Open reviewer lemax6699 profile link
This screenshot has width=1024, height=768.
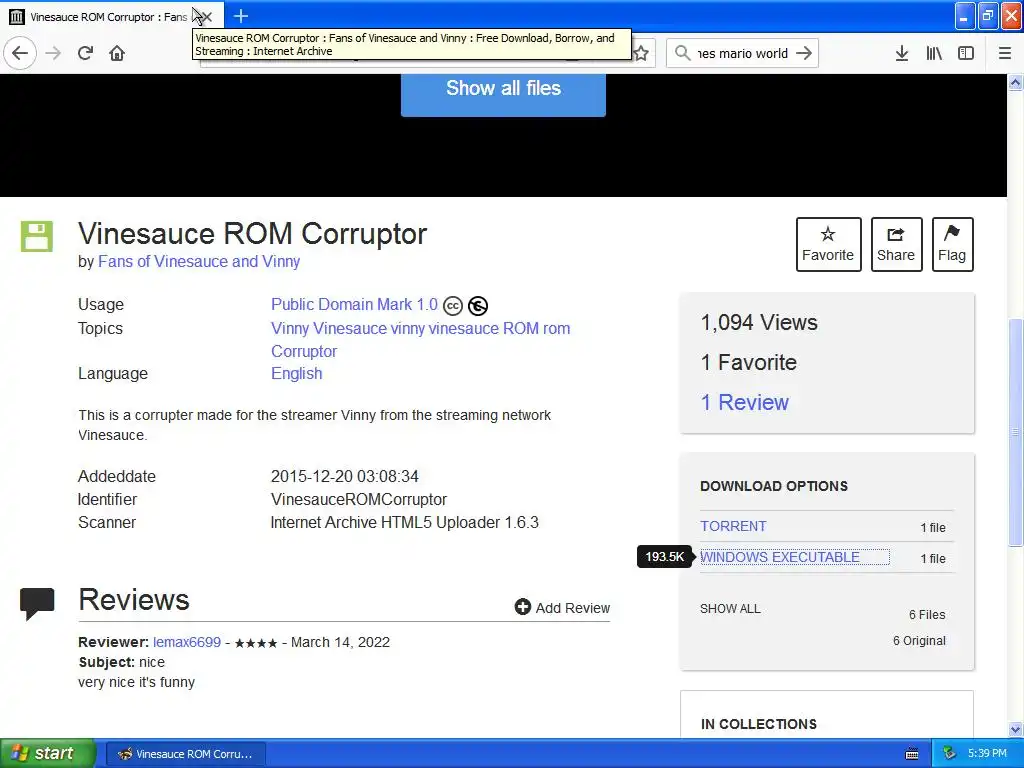tap(187, 642)
